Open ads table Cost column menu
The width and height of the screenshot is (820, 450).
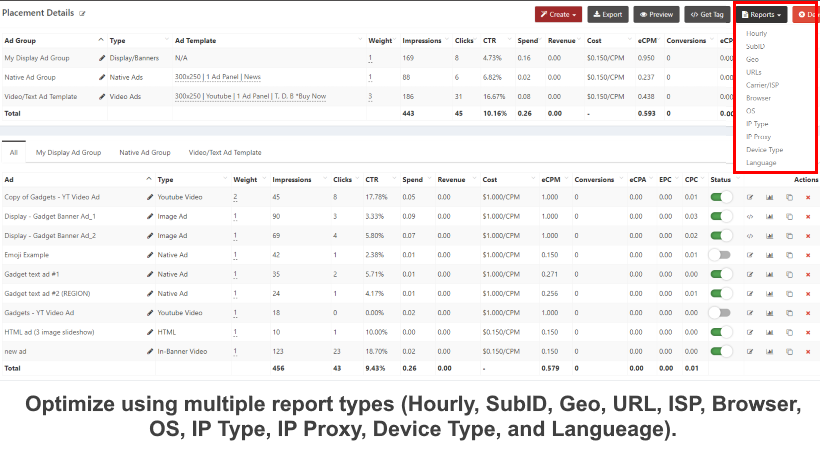(x=533, y=179)
